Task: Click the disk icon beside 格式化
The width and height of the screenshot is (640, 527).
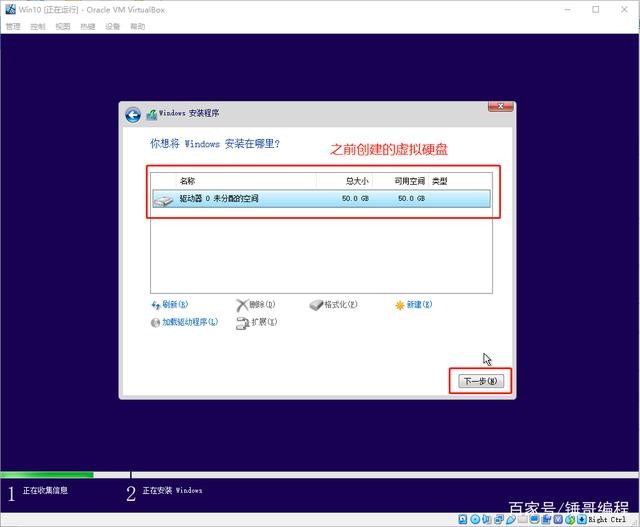Action: point(316,305)
